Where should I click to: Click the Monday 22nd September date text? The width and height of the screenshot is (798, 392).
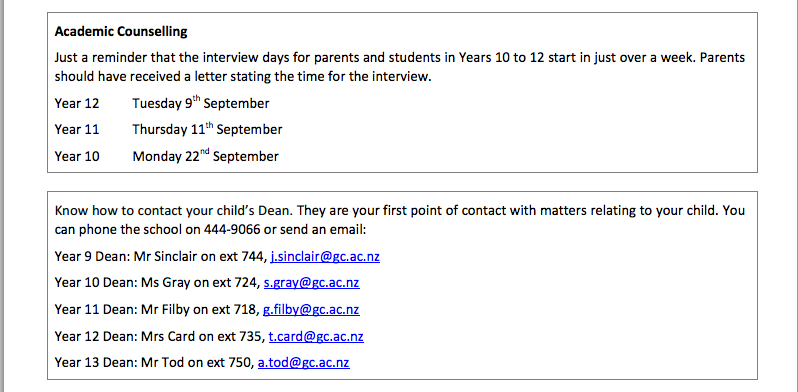point(206,156)
